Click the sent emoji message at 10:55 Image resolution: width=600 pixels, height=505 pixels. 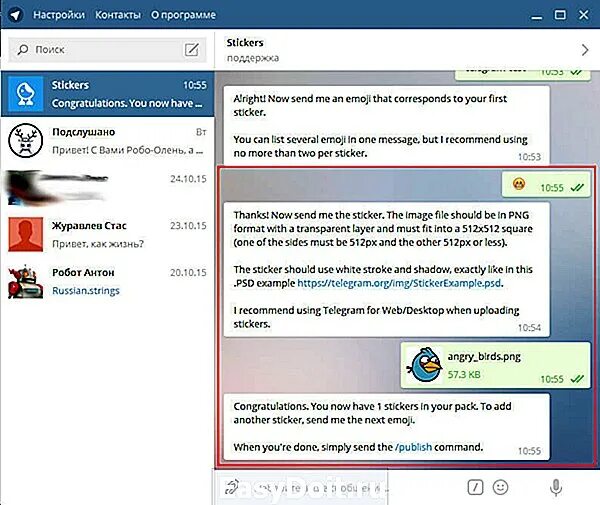point(546,185)
